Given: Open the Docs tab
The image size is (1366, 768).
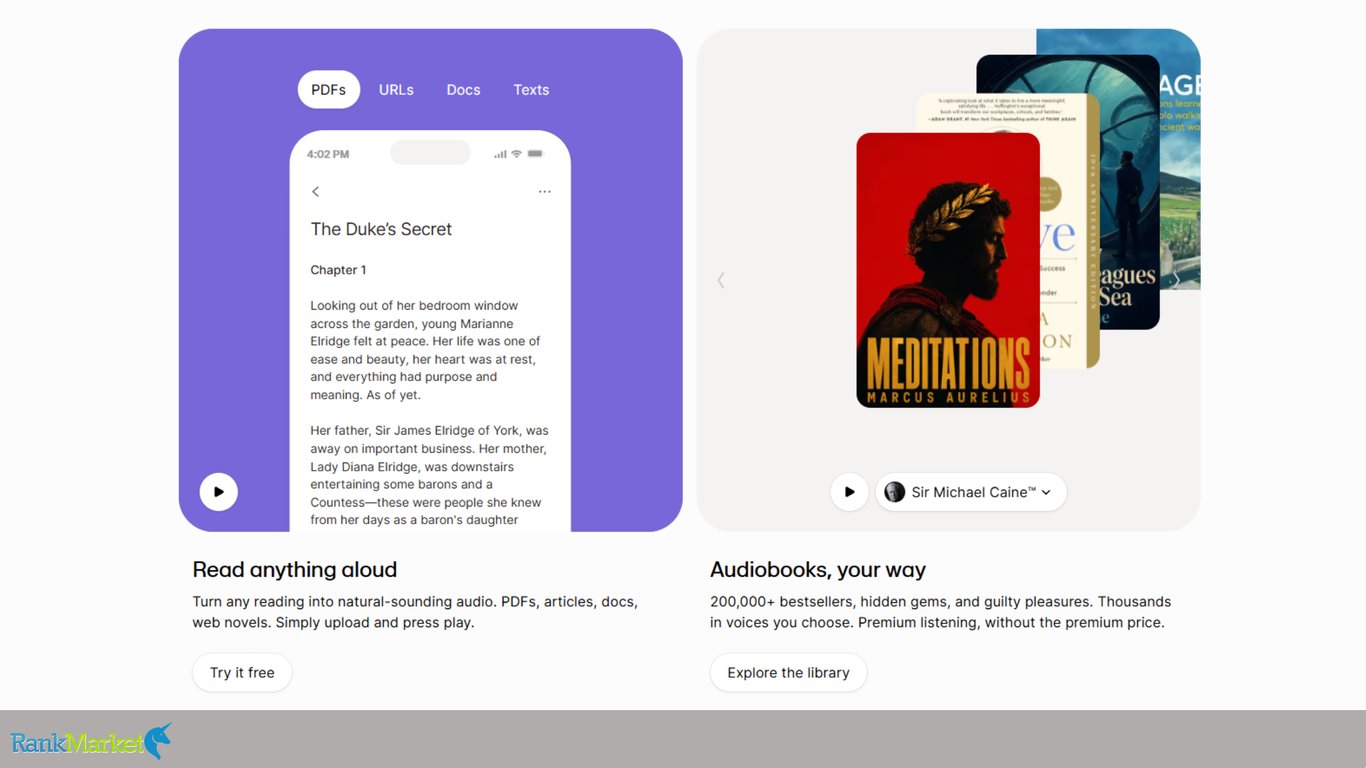Looking at the screenshot, I should point(463,90).
